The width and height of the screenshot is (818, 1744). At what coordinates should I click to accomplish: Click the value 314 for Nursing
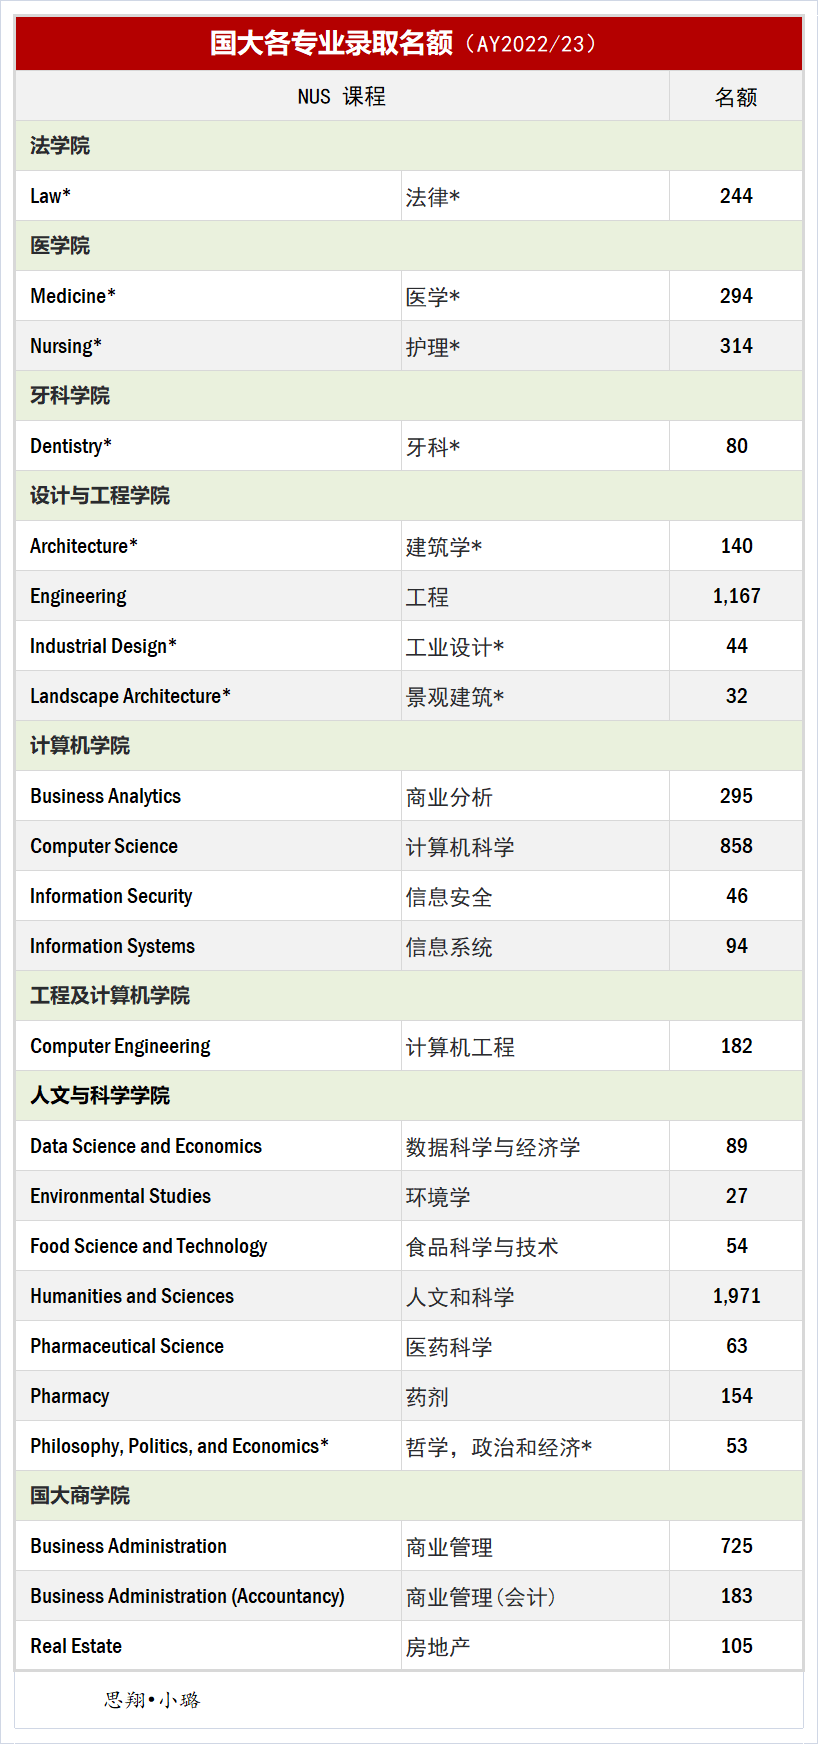pos(736,346)
